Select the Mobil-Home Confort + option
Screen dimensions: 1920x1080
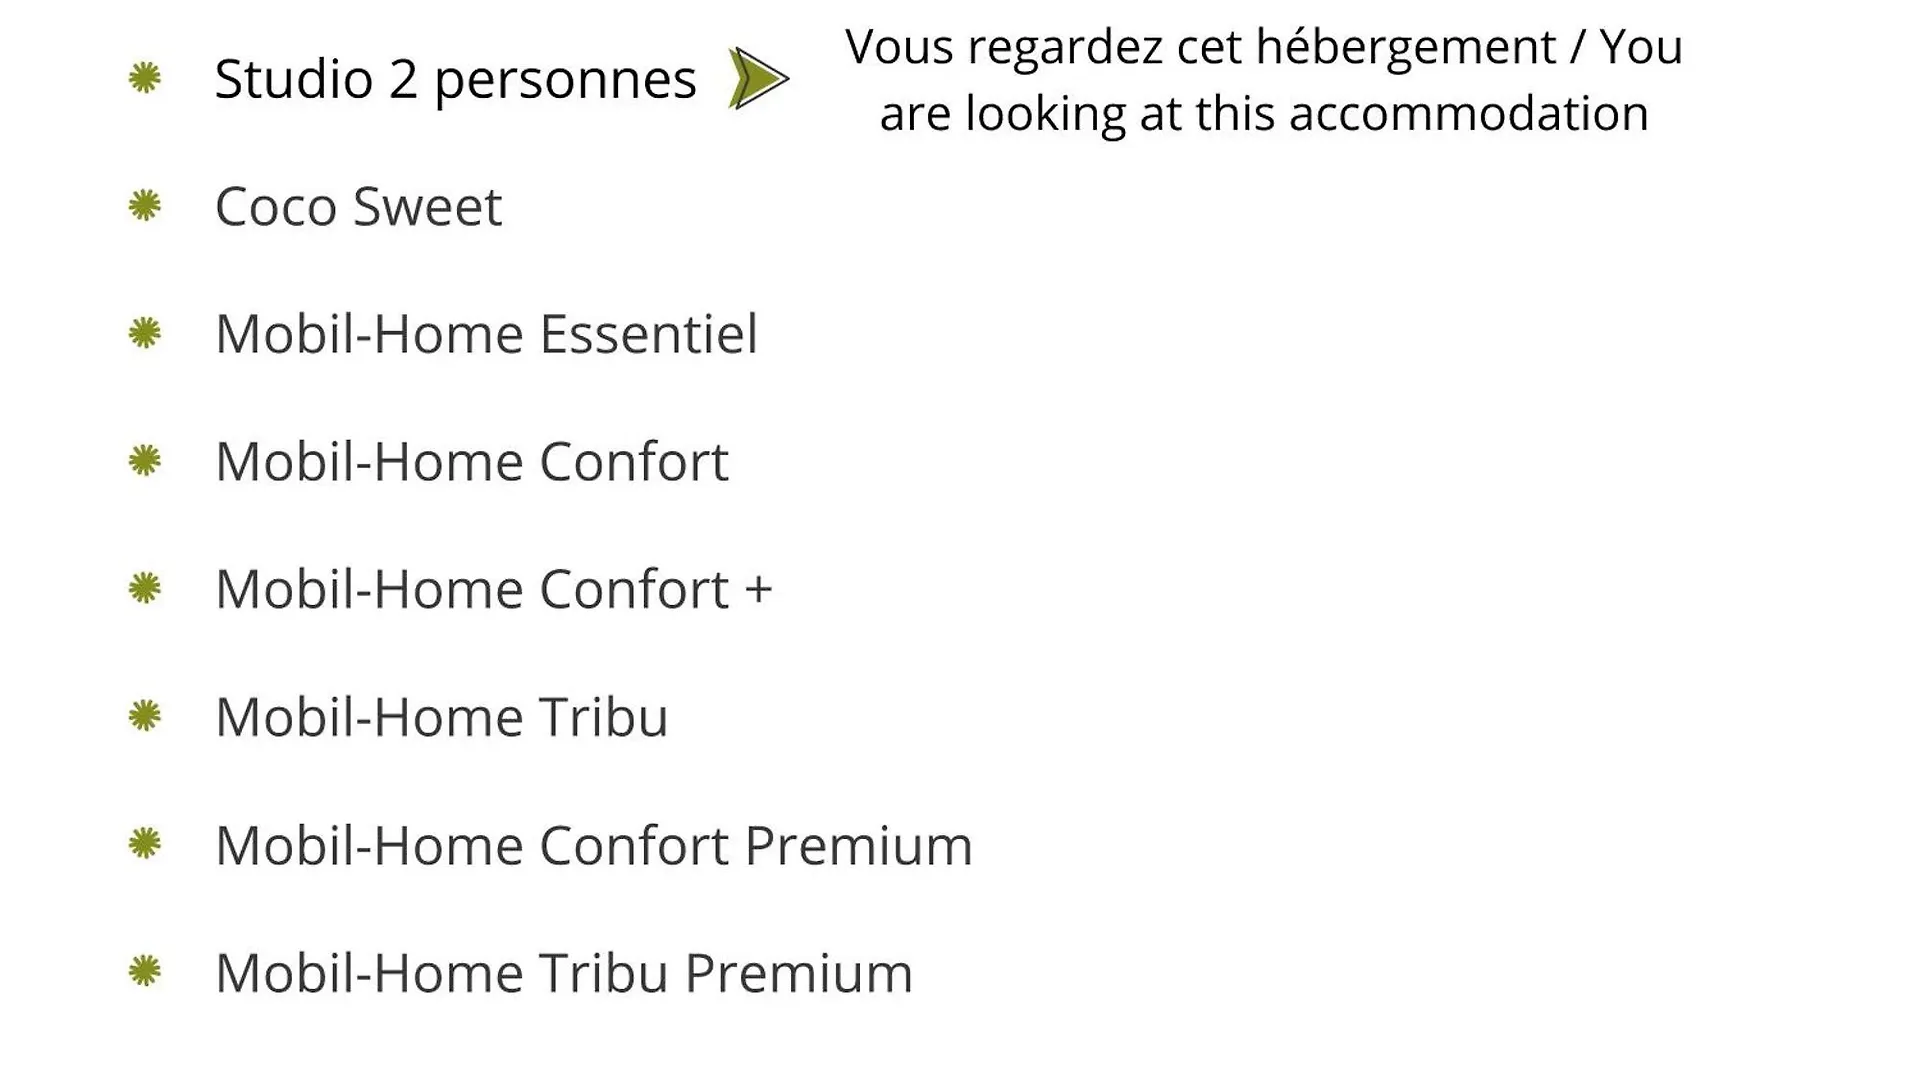click(494, 588)
